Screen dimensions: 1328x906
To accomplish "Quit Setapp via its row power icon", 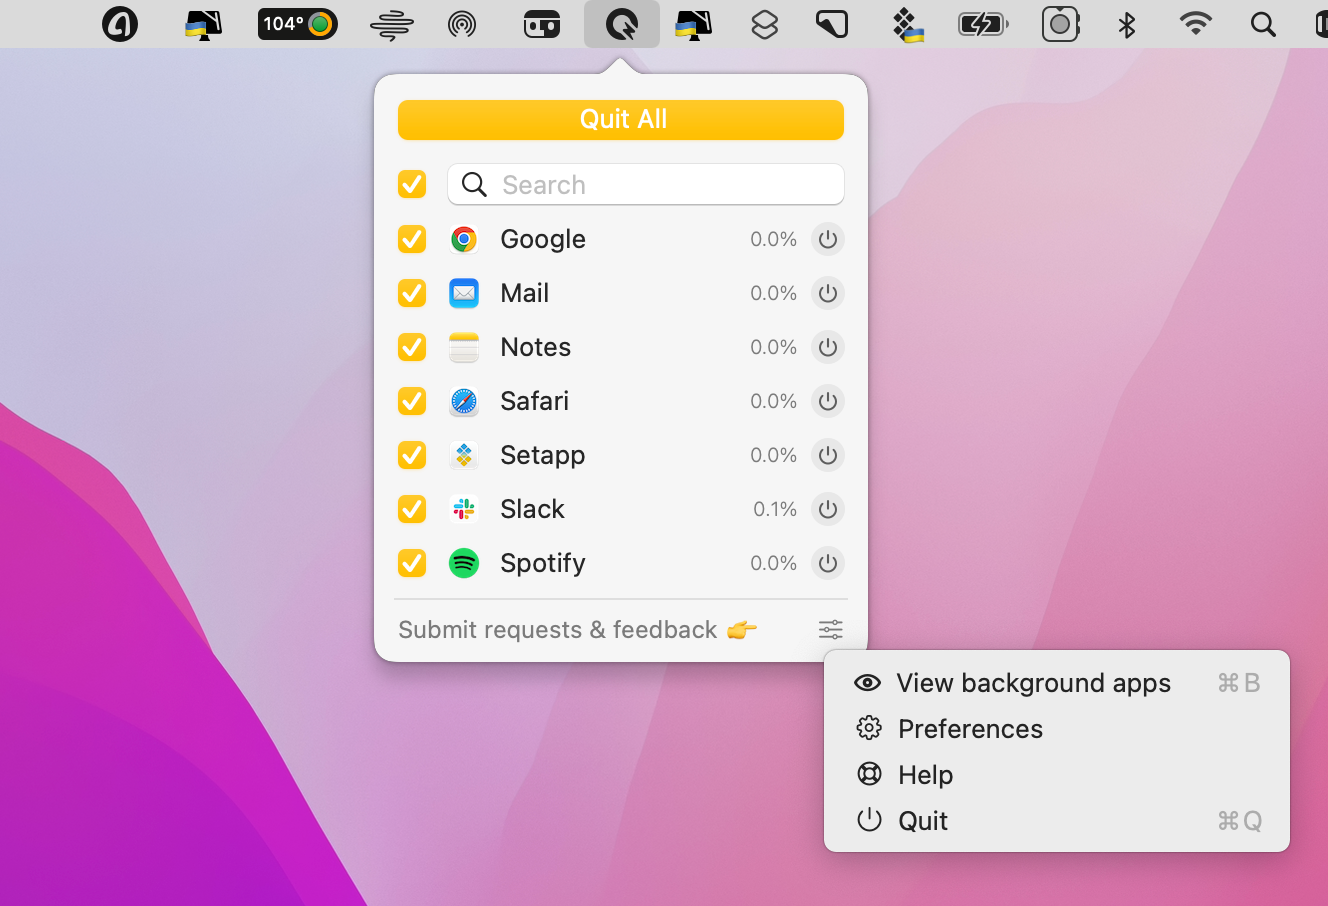I will [x=828, y=455].
